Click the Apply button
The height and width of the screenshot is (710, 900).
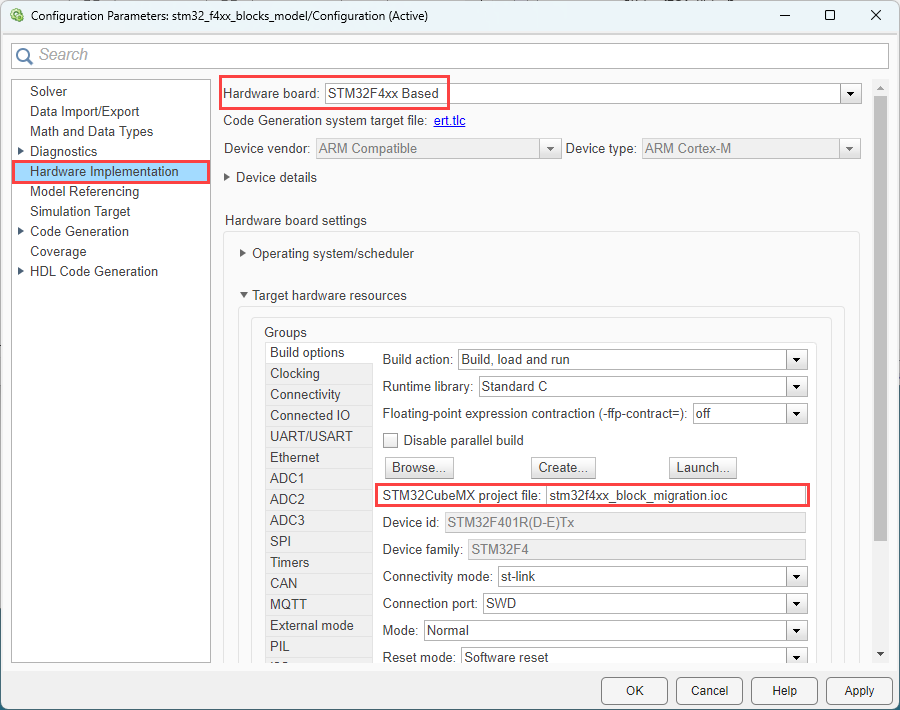pos(859,690)
